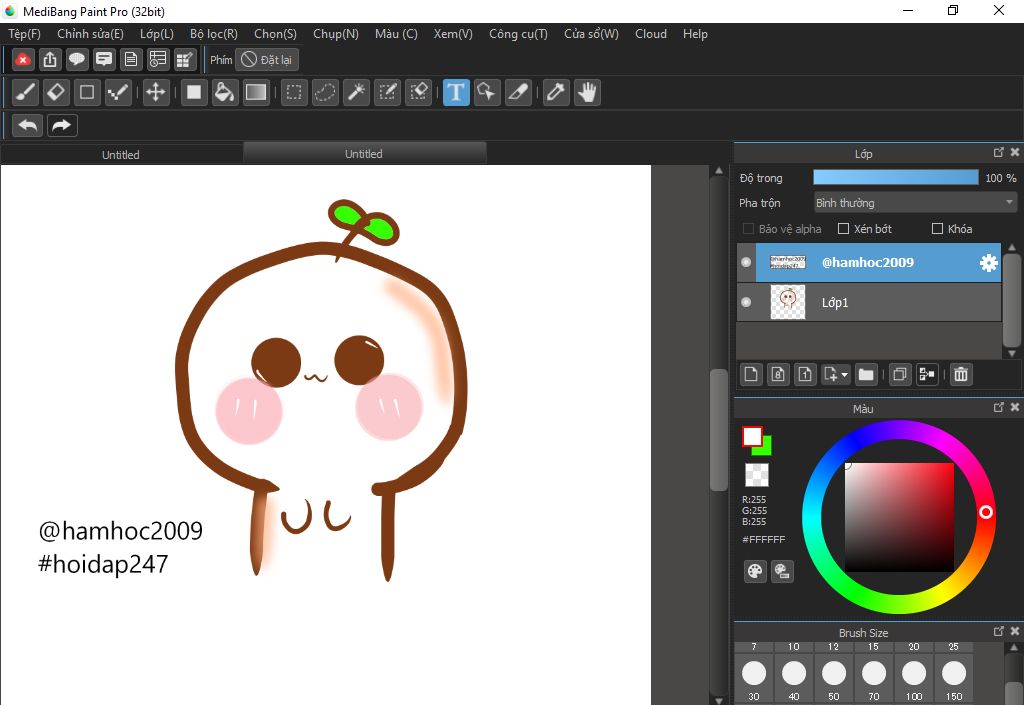Image resolution: width=1024 pixels, height=705 pixels.
Task: Click the Đặt lại button
Action: [x=267, y=60]
